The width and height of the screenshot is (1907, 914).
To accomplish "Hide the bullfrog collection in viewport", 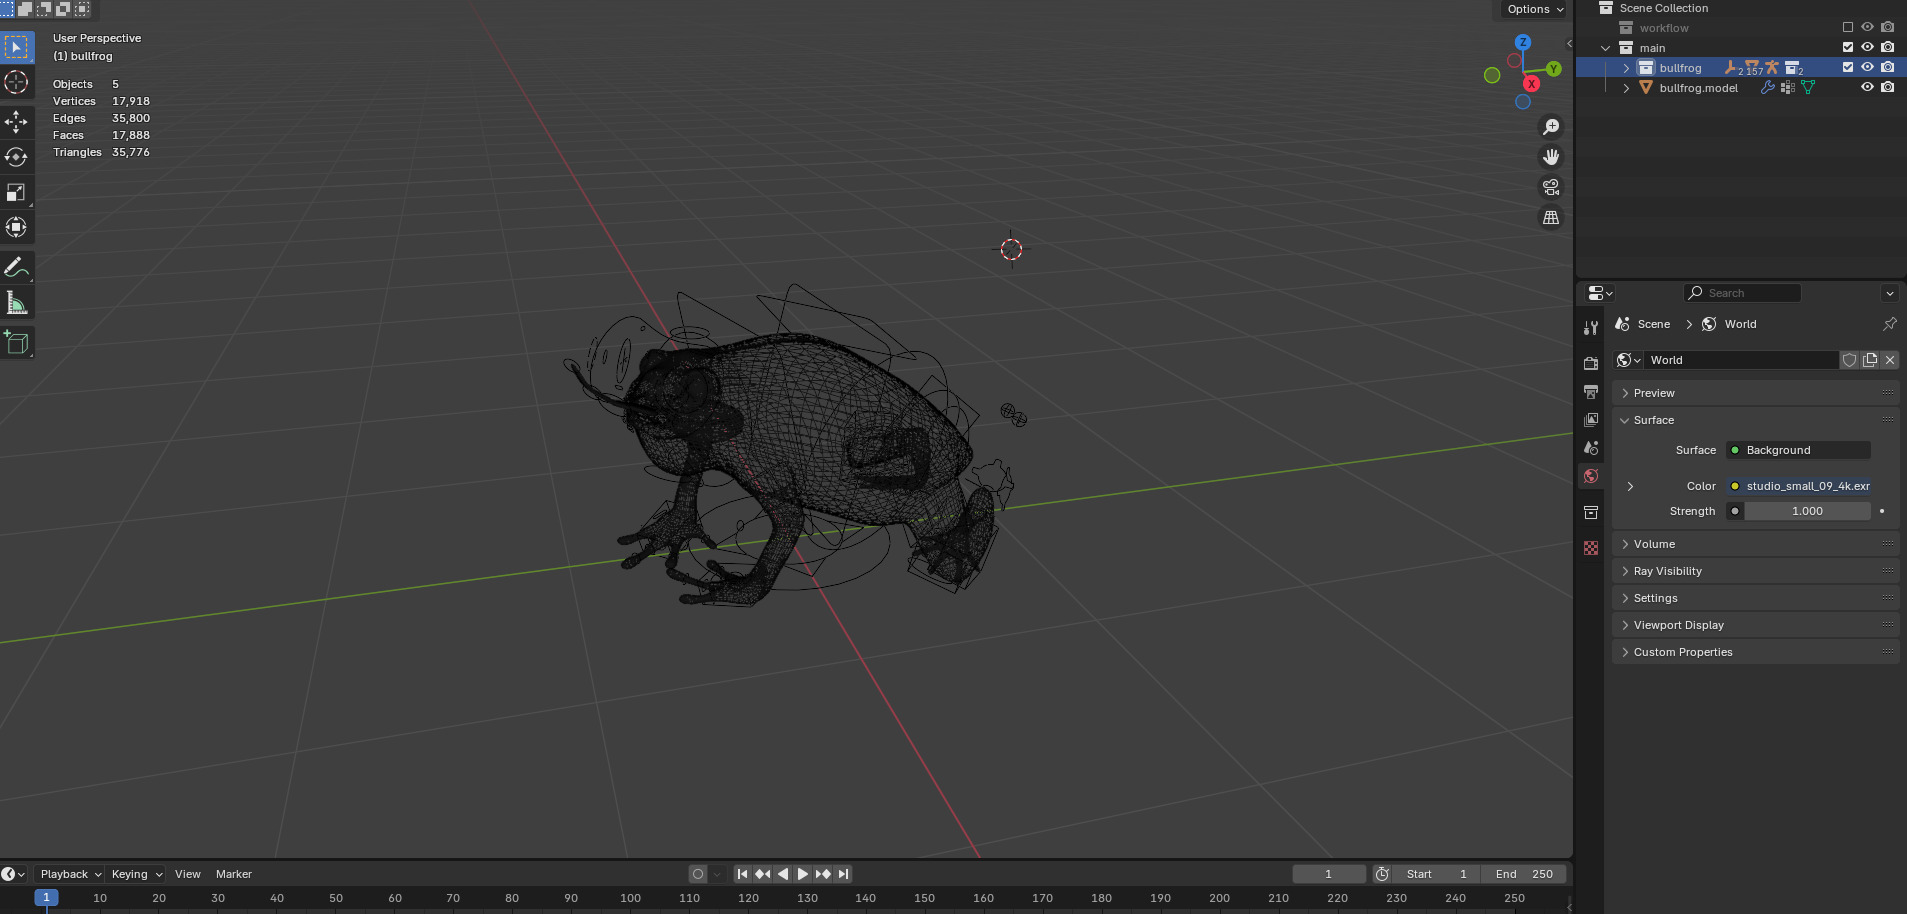I will pos(1867,68).
